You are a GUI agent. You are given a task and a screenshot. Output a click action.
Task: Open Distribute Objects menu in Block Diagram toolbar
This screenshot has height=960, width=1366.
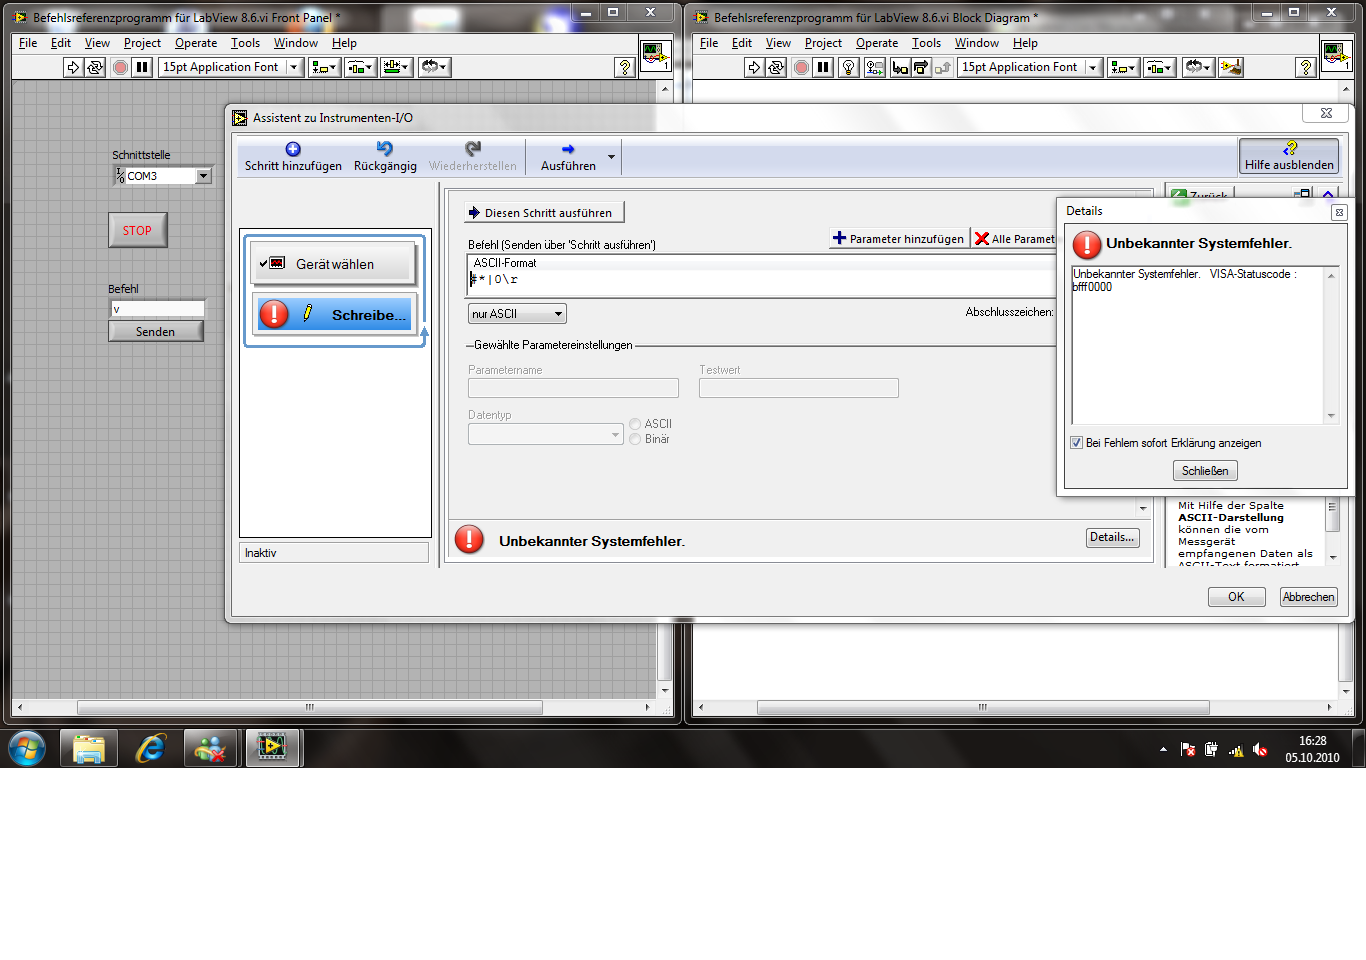pos(1158,67)
